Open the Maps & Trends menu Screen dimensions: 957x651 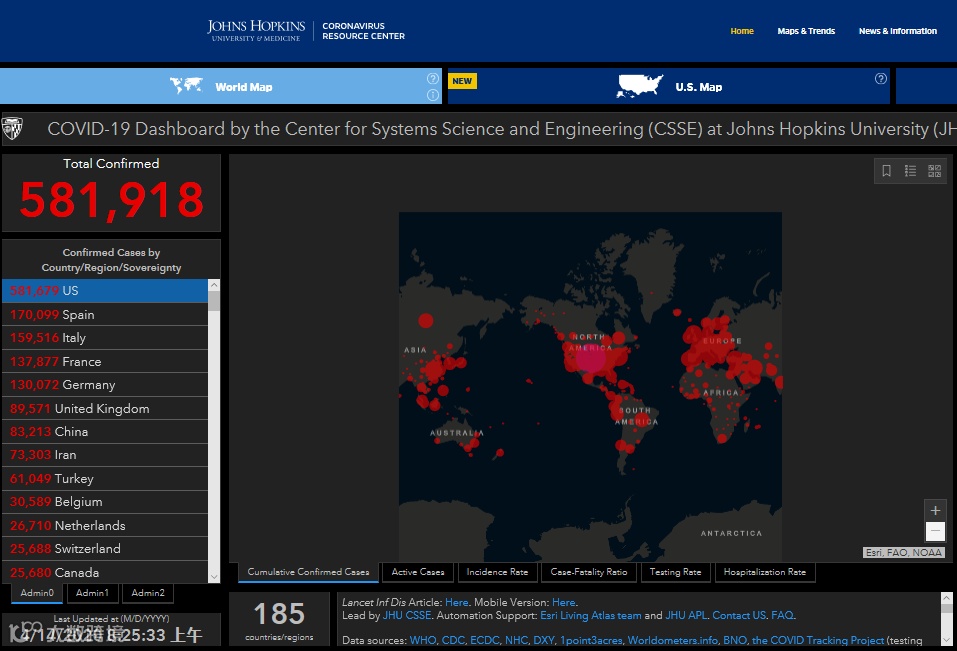806,31
